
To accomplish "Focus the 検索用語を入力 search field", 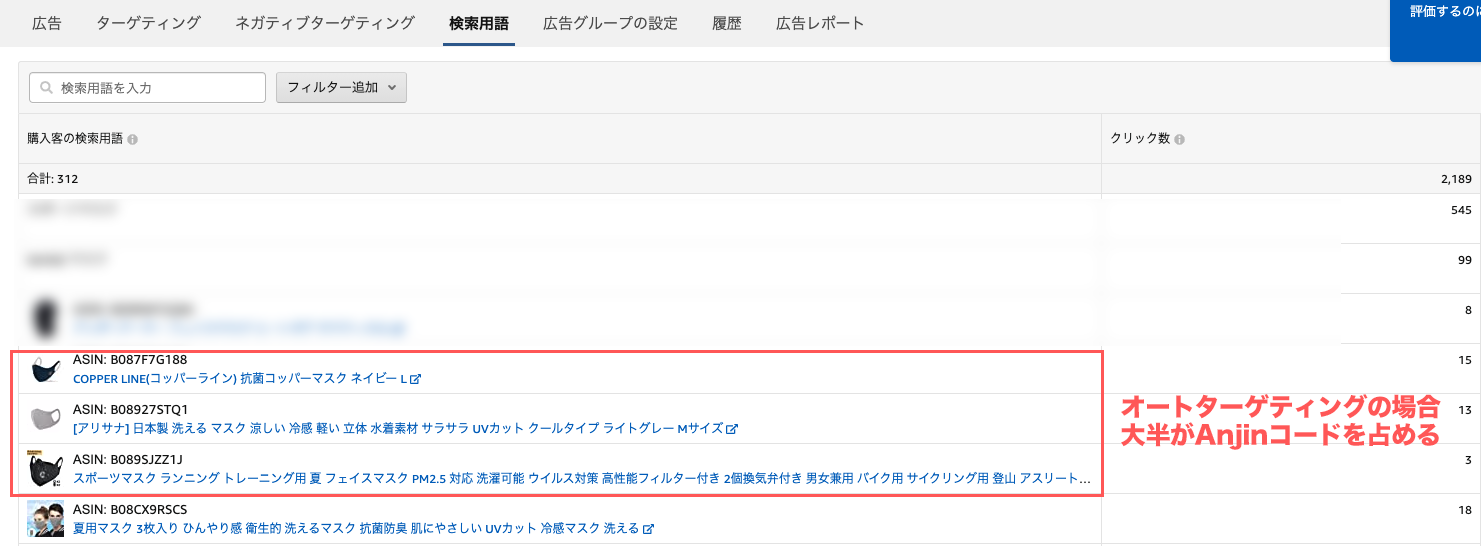I will coord(147,88).
